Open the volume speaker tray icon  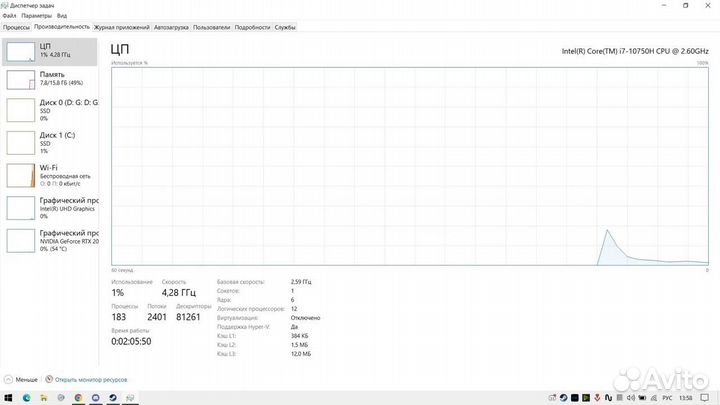click(630, 398)
